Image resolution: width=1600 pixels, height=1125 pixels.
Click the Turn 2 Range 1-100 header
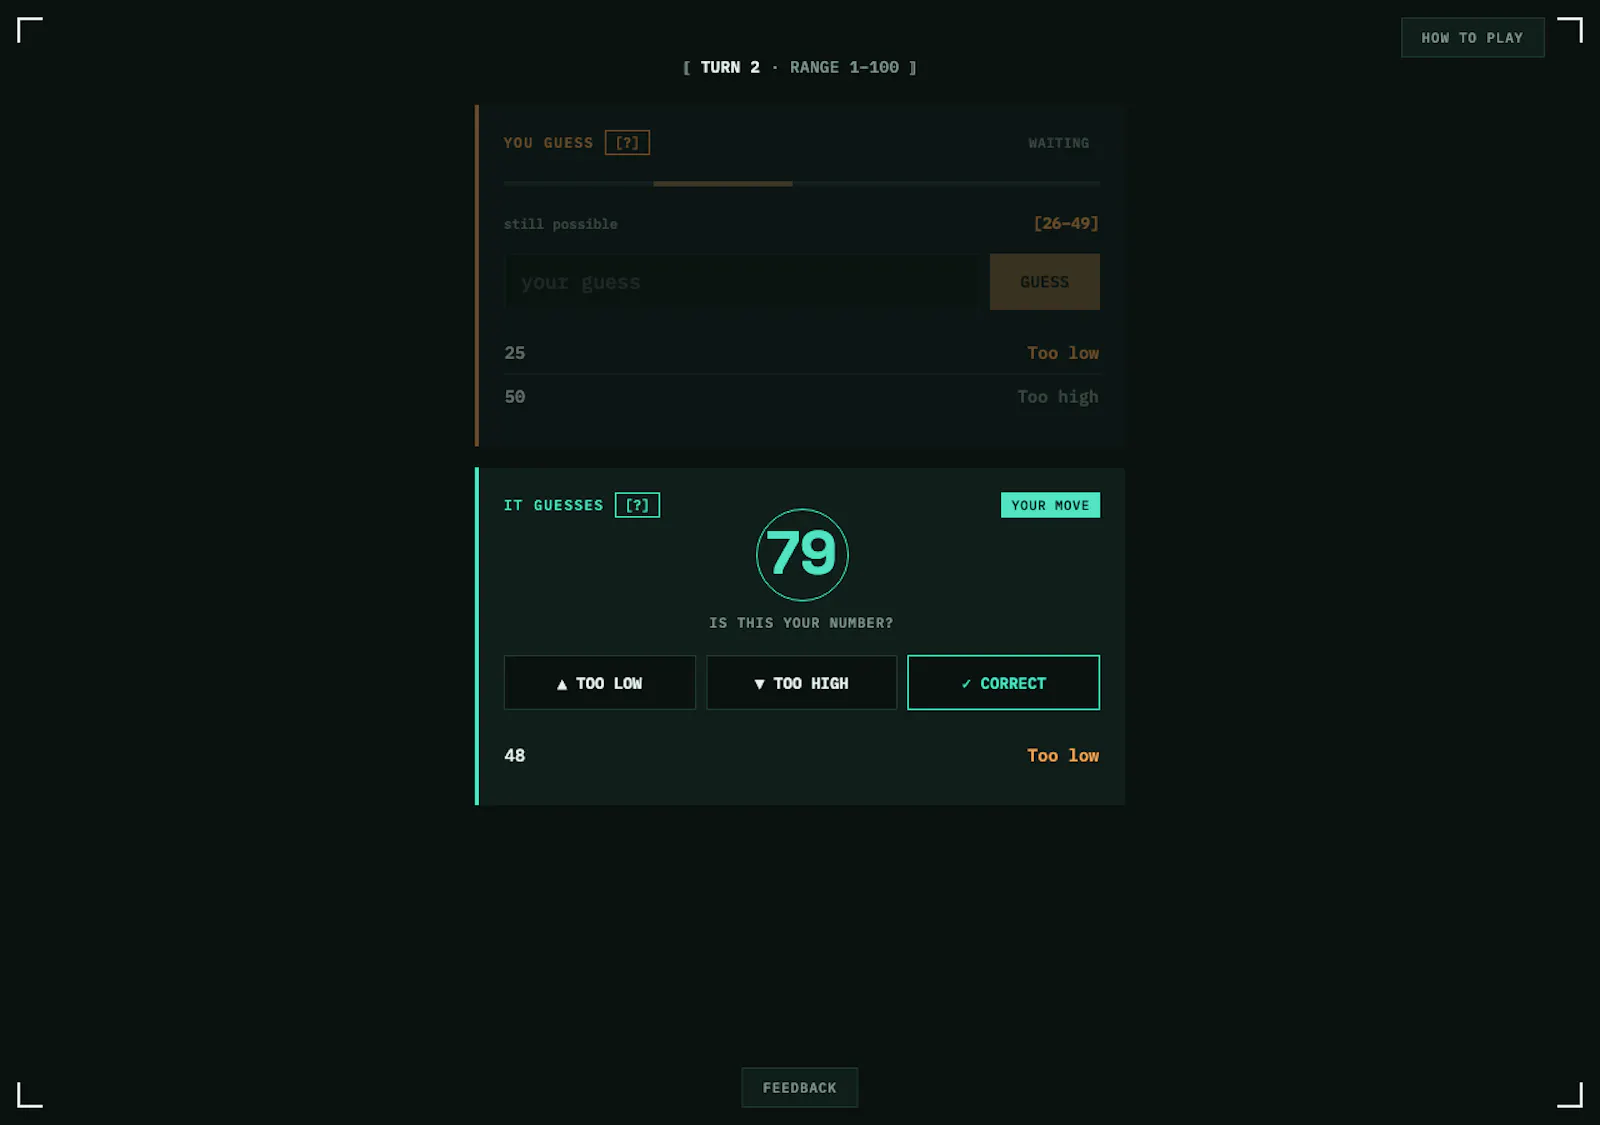click(800, 67)
